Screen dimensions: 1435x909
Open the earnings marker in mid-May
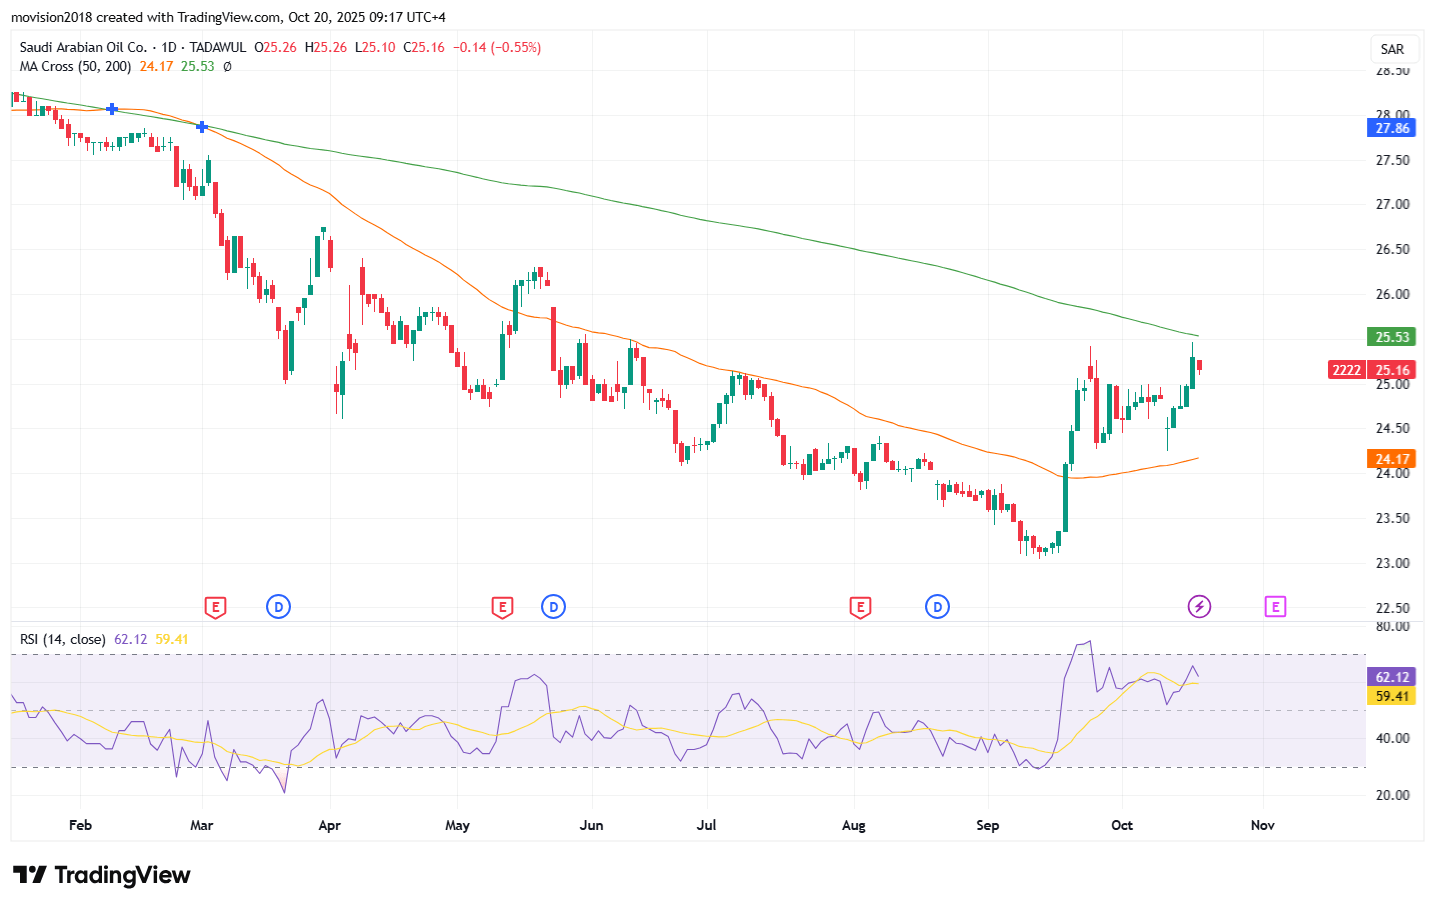pyautogui.click(x=502, y=607)
